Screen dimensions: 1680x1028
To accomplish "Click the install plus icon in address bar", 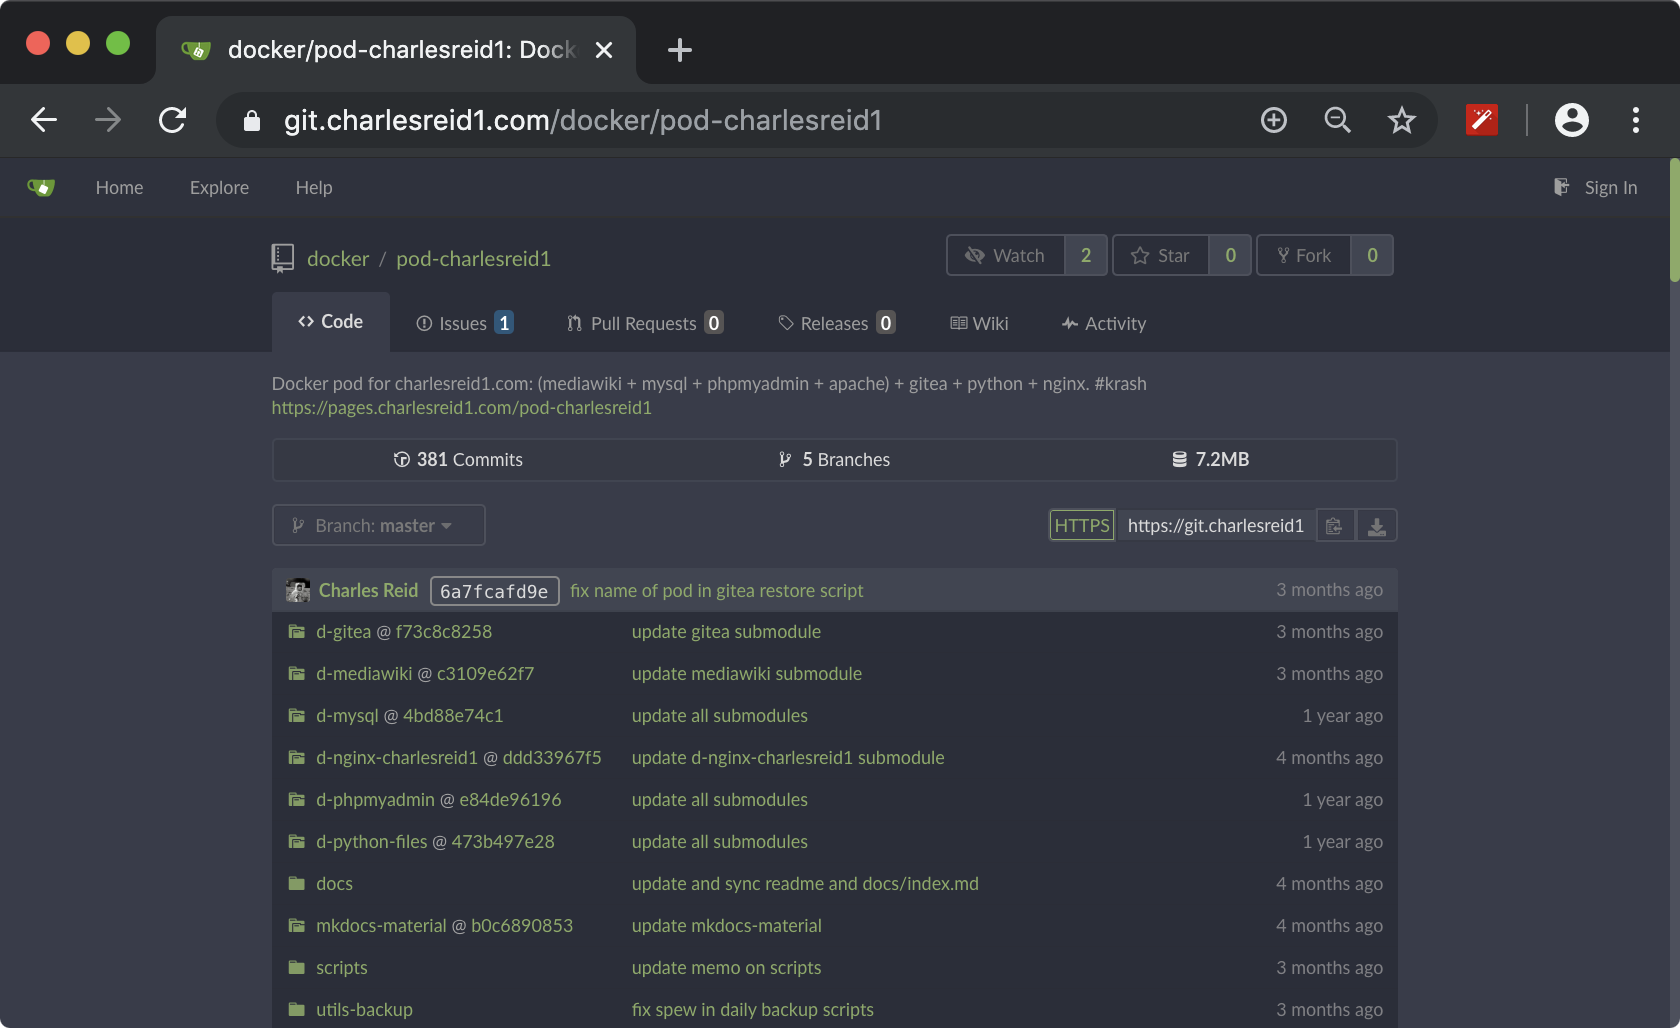I will (1274, 120).
